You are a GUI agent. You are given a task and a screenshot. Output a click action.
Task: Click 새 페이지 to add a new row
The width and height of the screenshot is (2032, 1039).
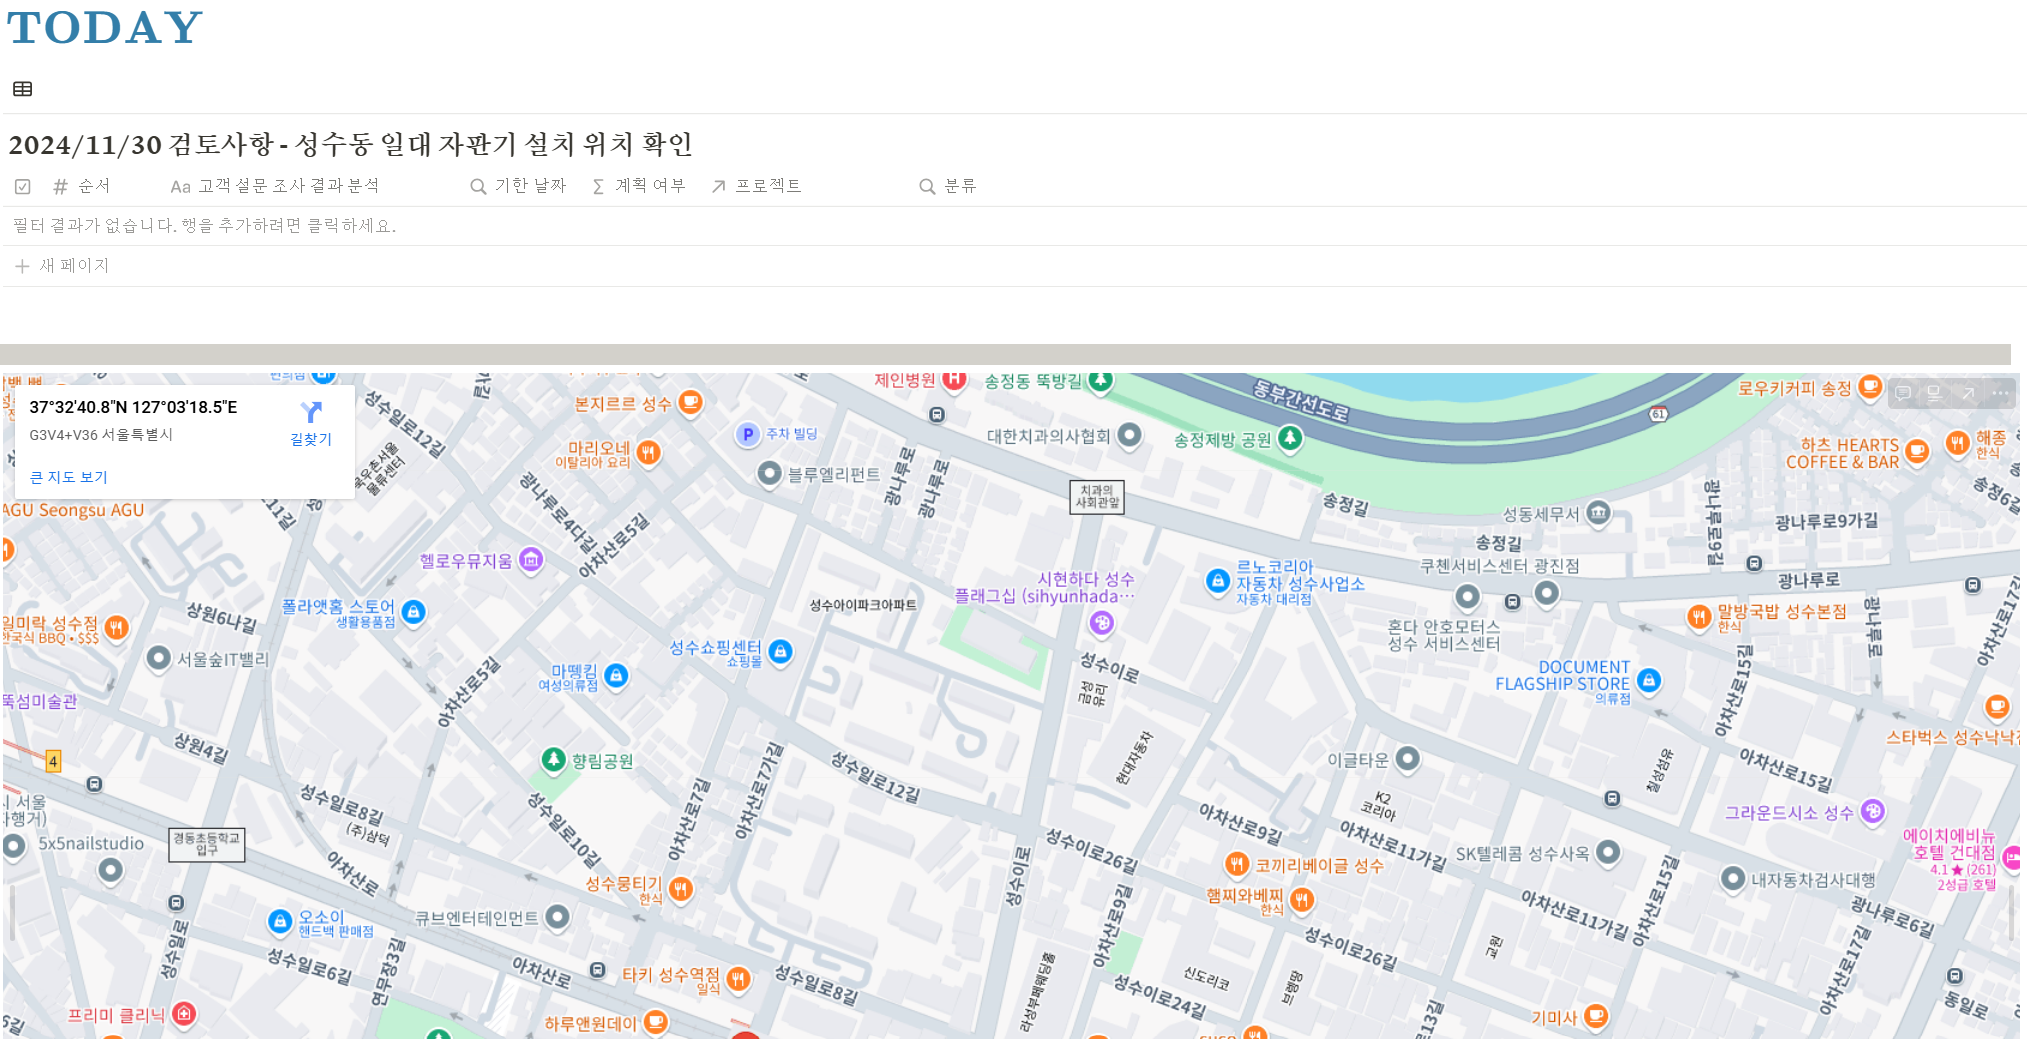[x=62, y=266]
